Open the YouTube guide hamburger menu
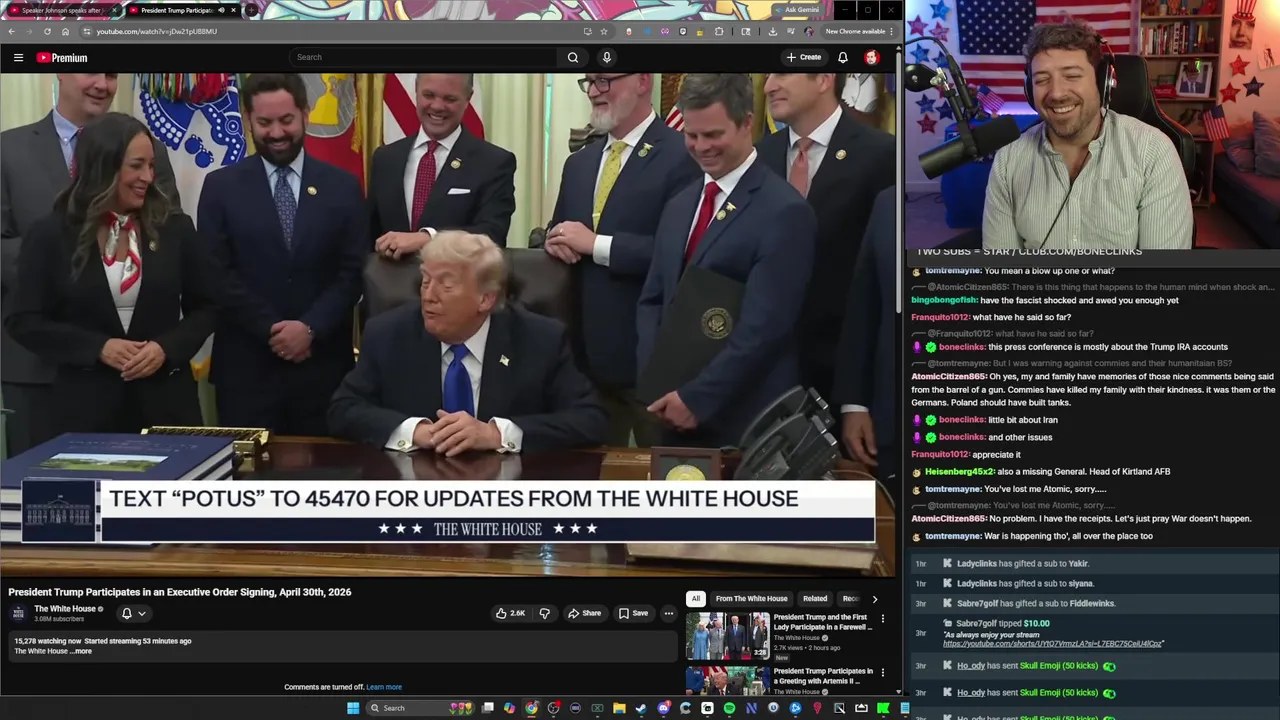Image resolution: width=1280 pixels, height=720 pixels. pos(18,57)
